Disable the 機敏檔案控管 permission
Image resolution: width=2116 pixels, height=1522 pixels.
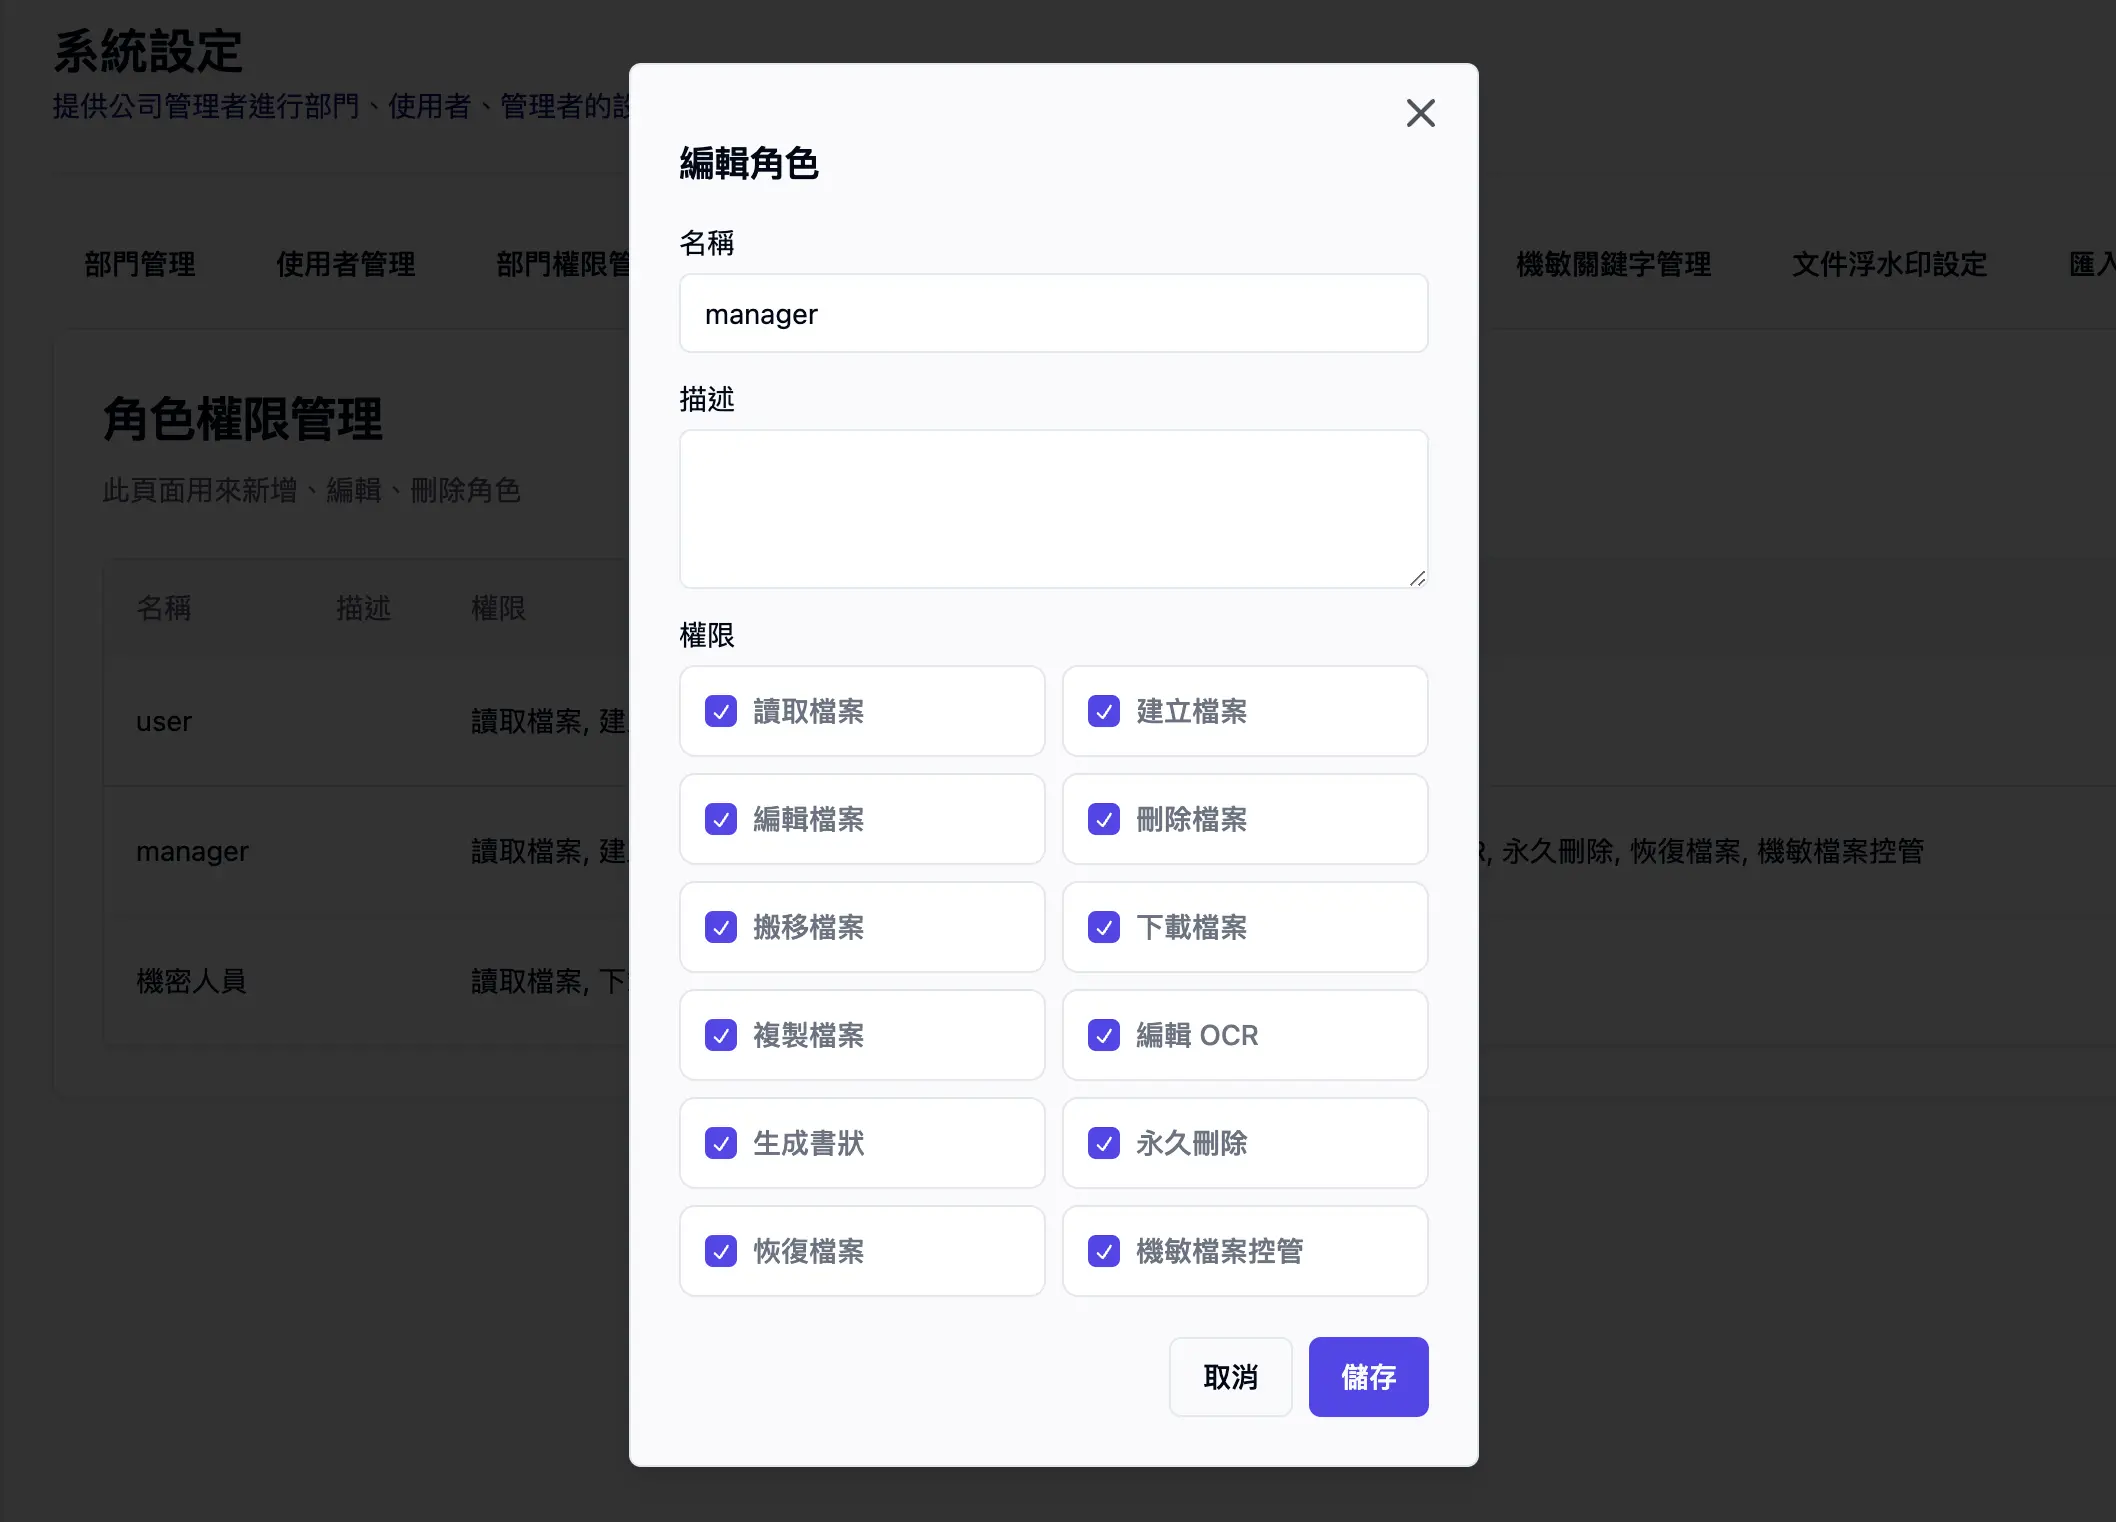[1104, 1251]
